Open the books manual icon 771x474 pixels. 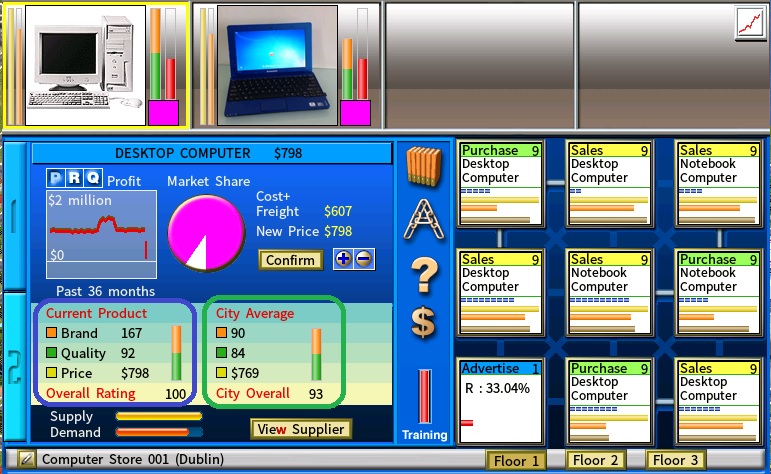pos(424,166)
